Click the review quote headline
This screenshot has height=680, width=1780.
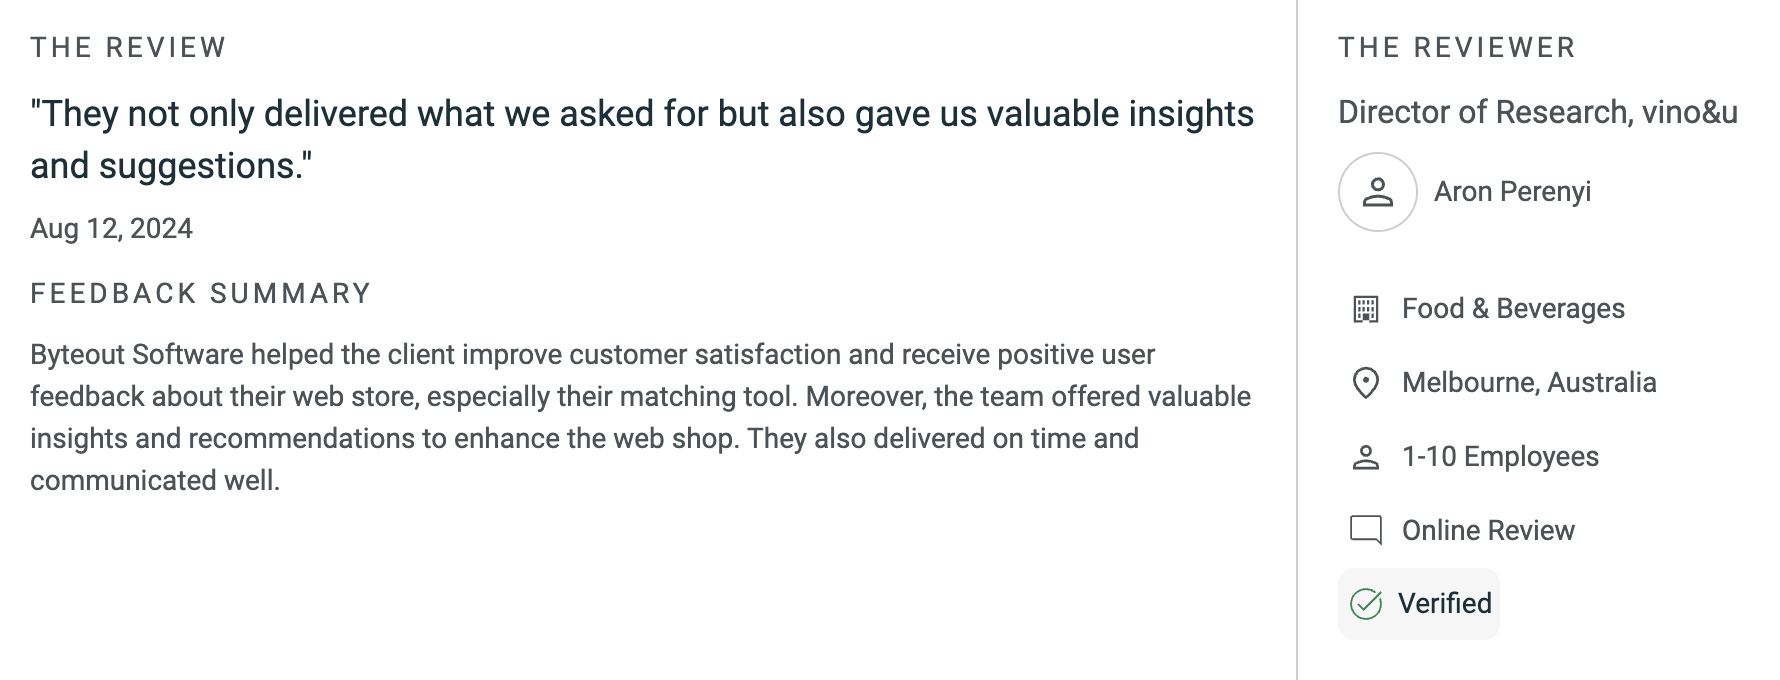[642, 140]
